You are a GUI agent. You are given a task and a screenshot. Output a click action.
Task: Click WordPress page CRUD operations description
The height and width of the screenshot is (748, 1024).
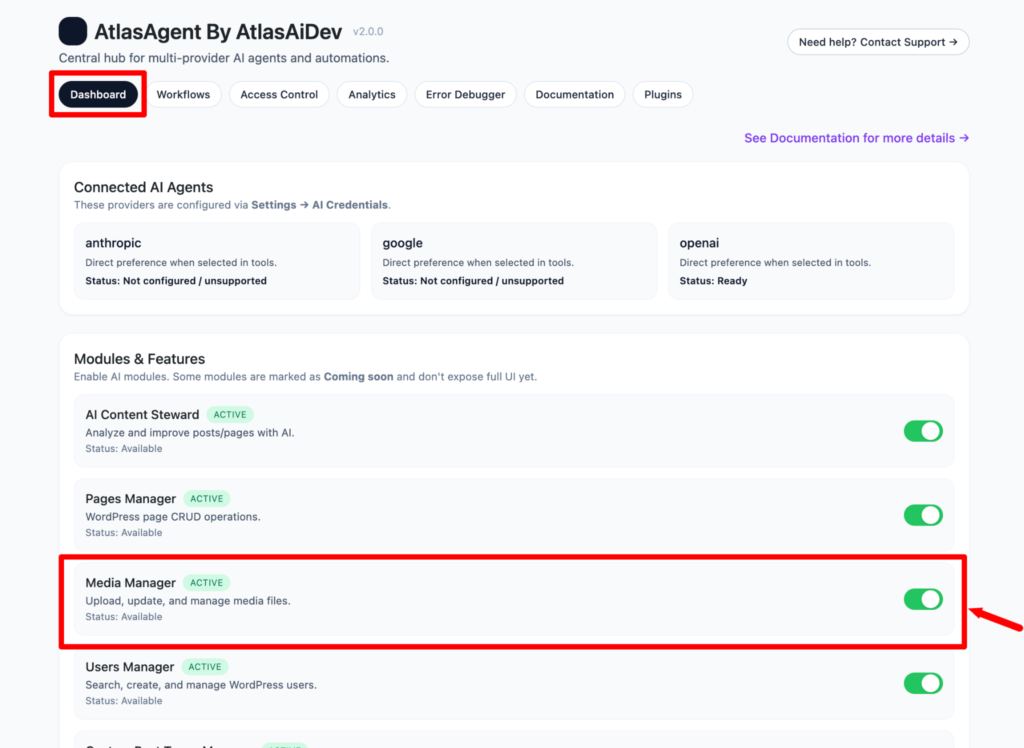click(173, 517)
